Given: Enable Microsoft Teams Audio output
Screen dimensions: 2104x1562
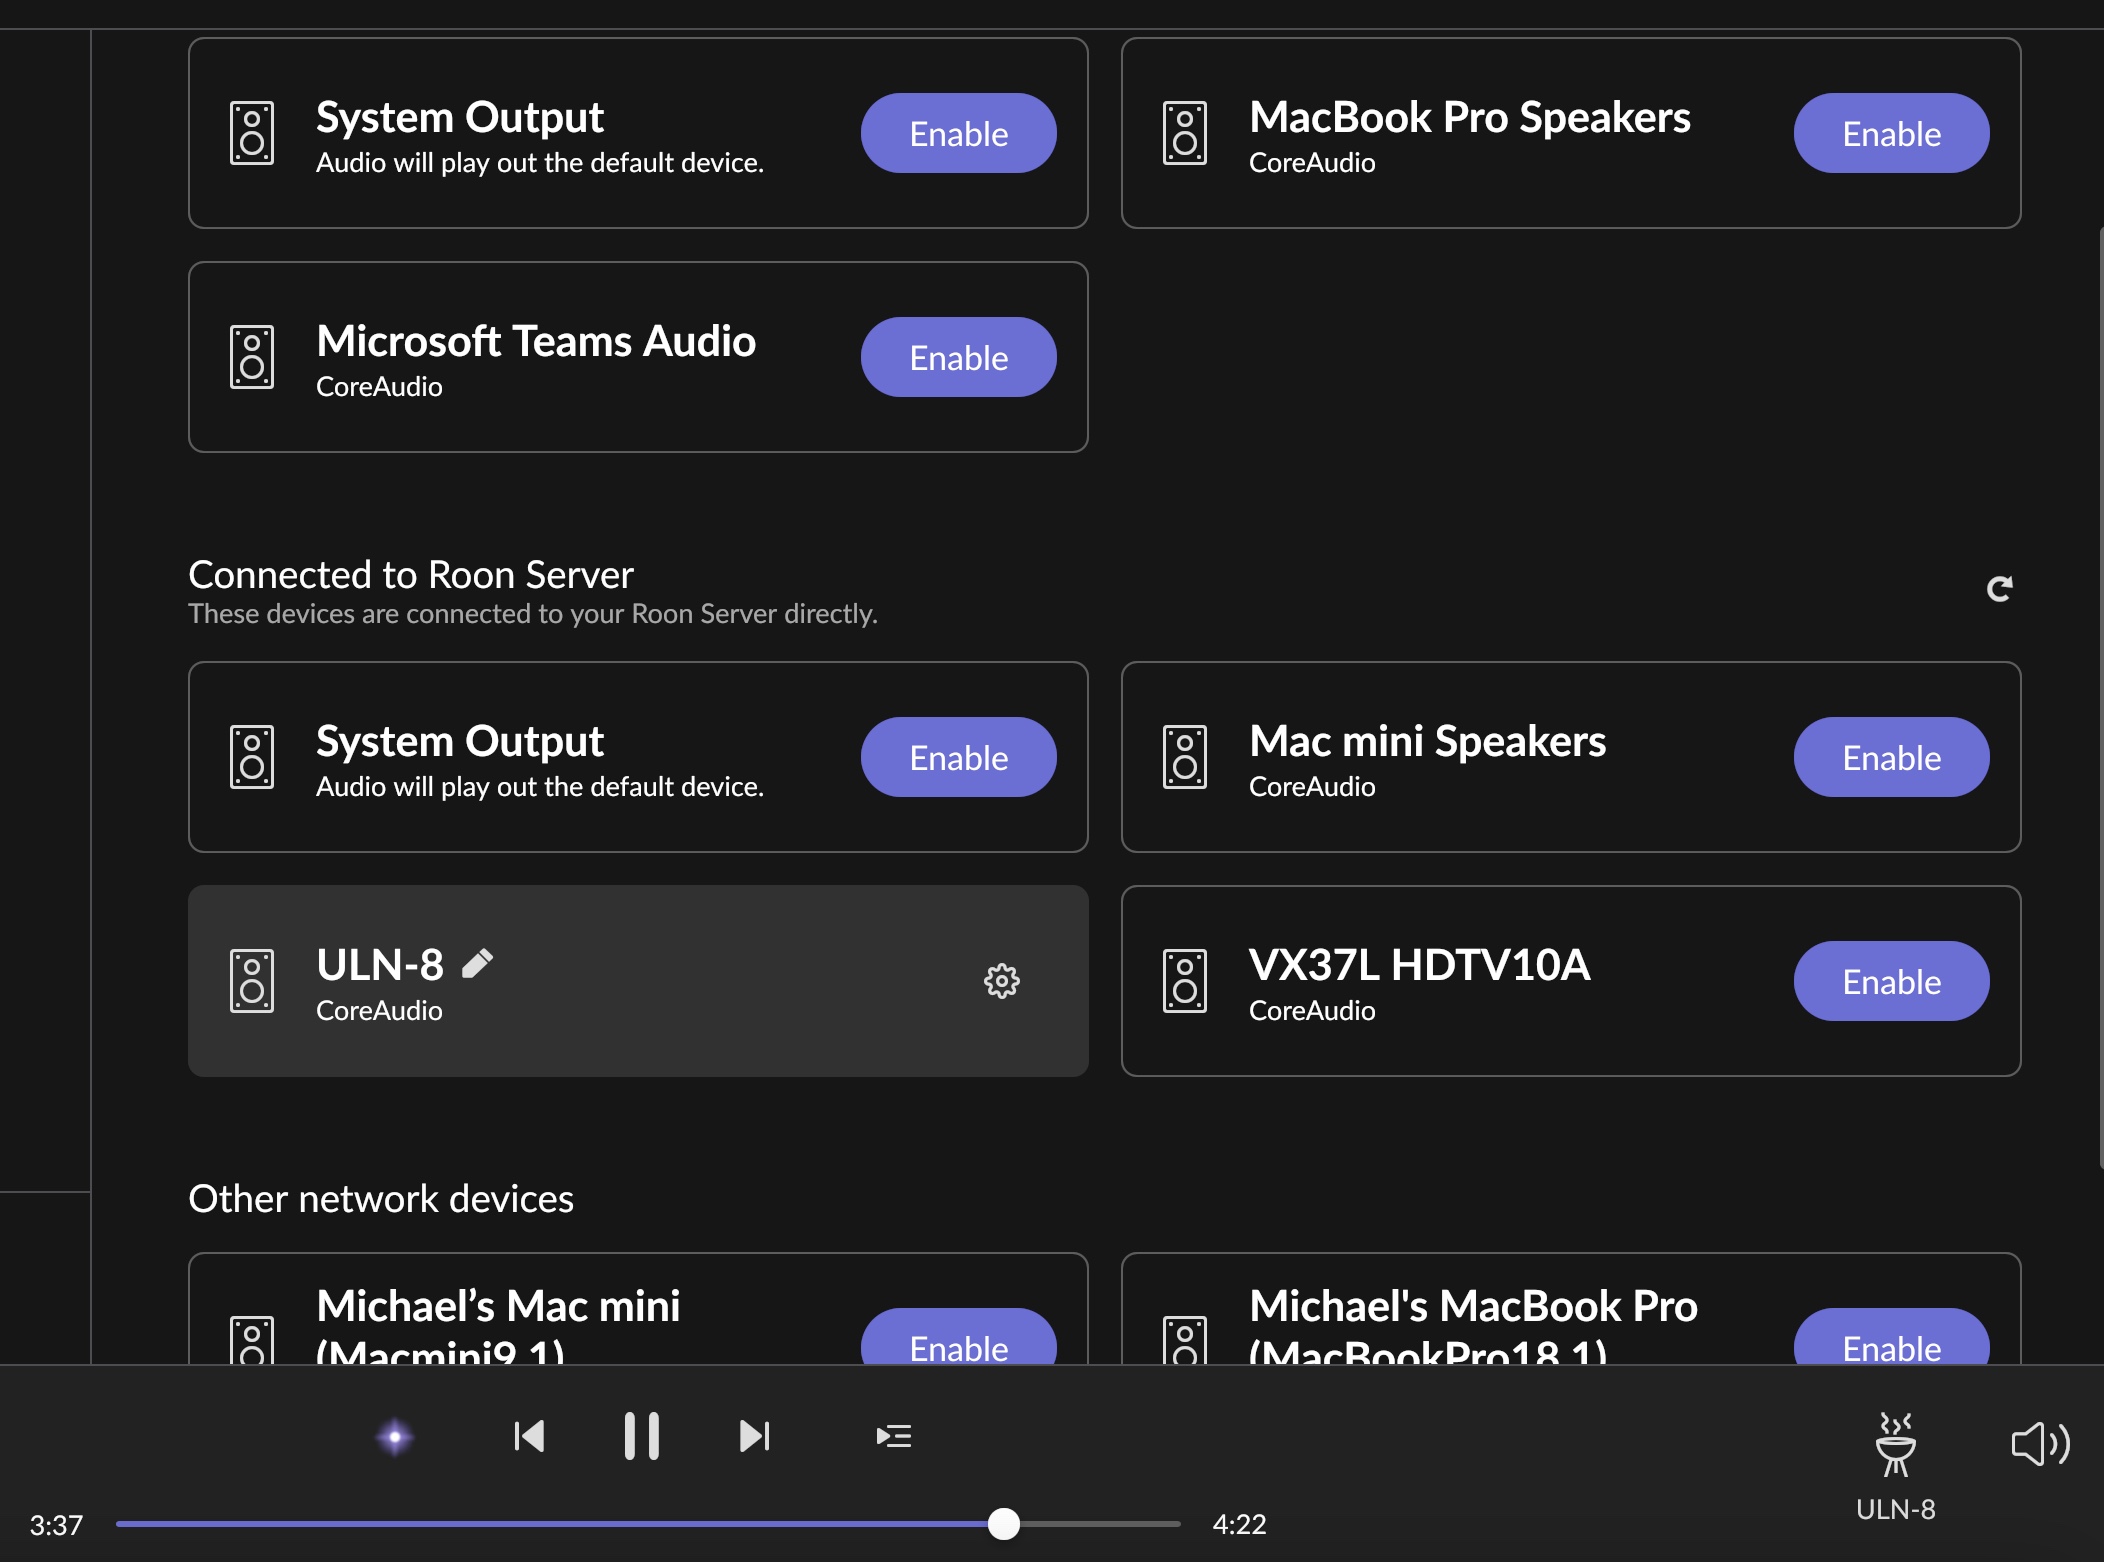Looking at the screenshot, I should [957, 356].
